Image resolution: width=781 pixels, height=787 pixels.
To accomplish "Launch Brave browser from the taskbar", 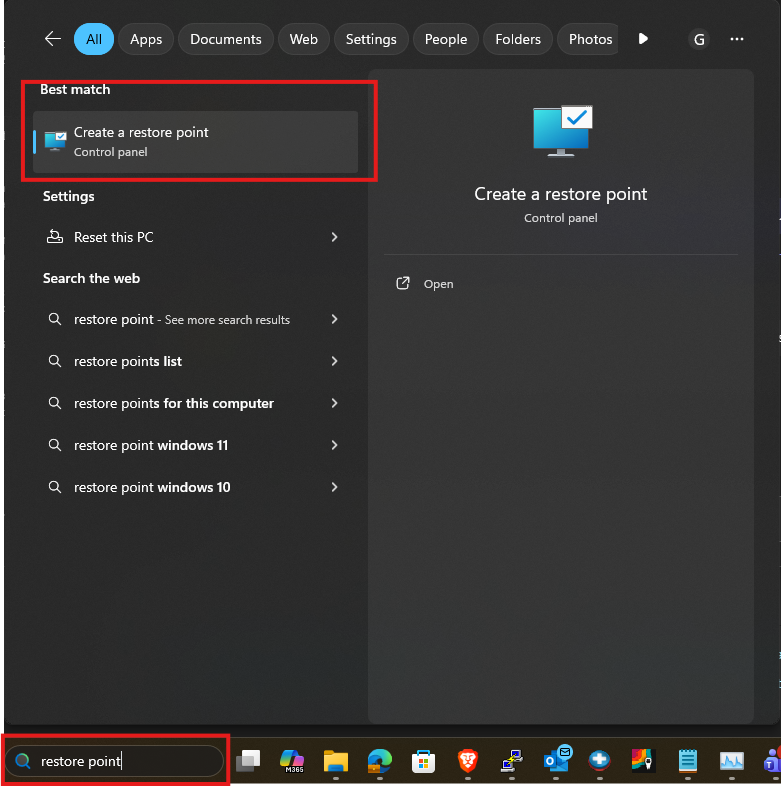I will coord(467,760).
